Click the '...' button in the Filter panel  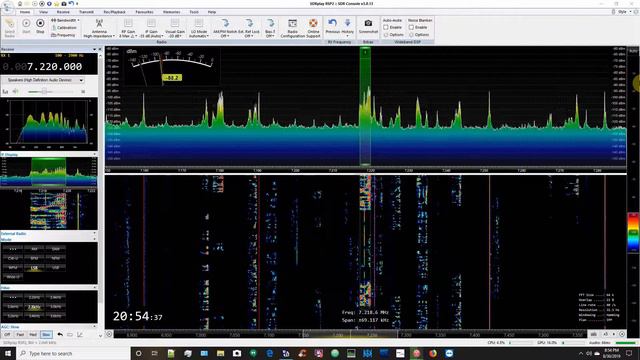pos(13,297)
